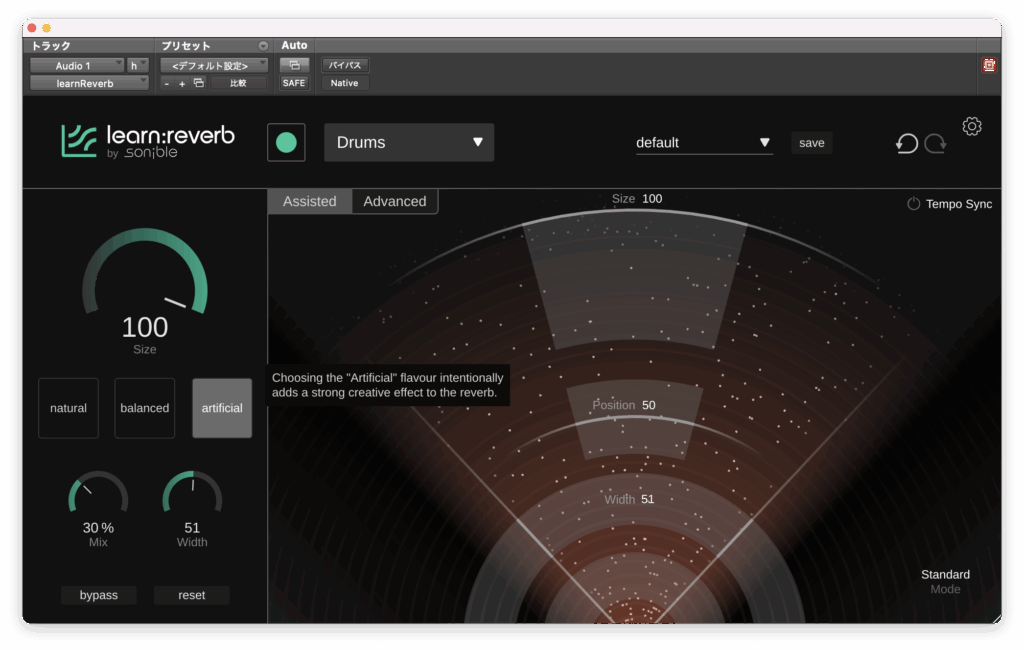Image resolution: width=1024 pixels, height=650 pixels.
Task: Click the minus previous preset button
Action: [x=167, y=84]
